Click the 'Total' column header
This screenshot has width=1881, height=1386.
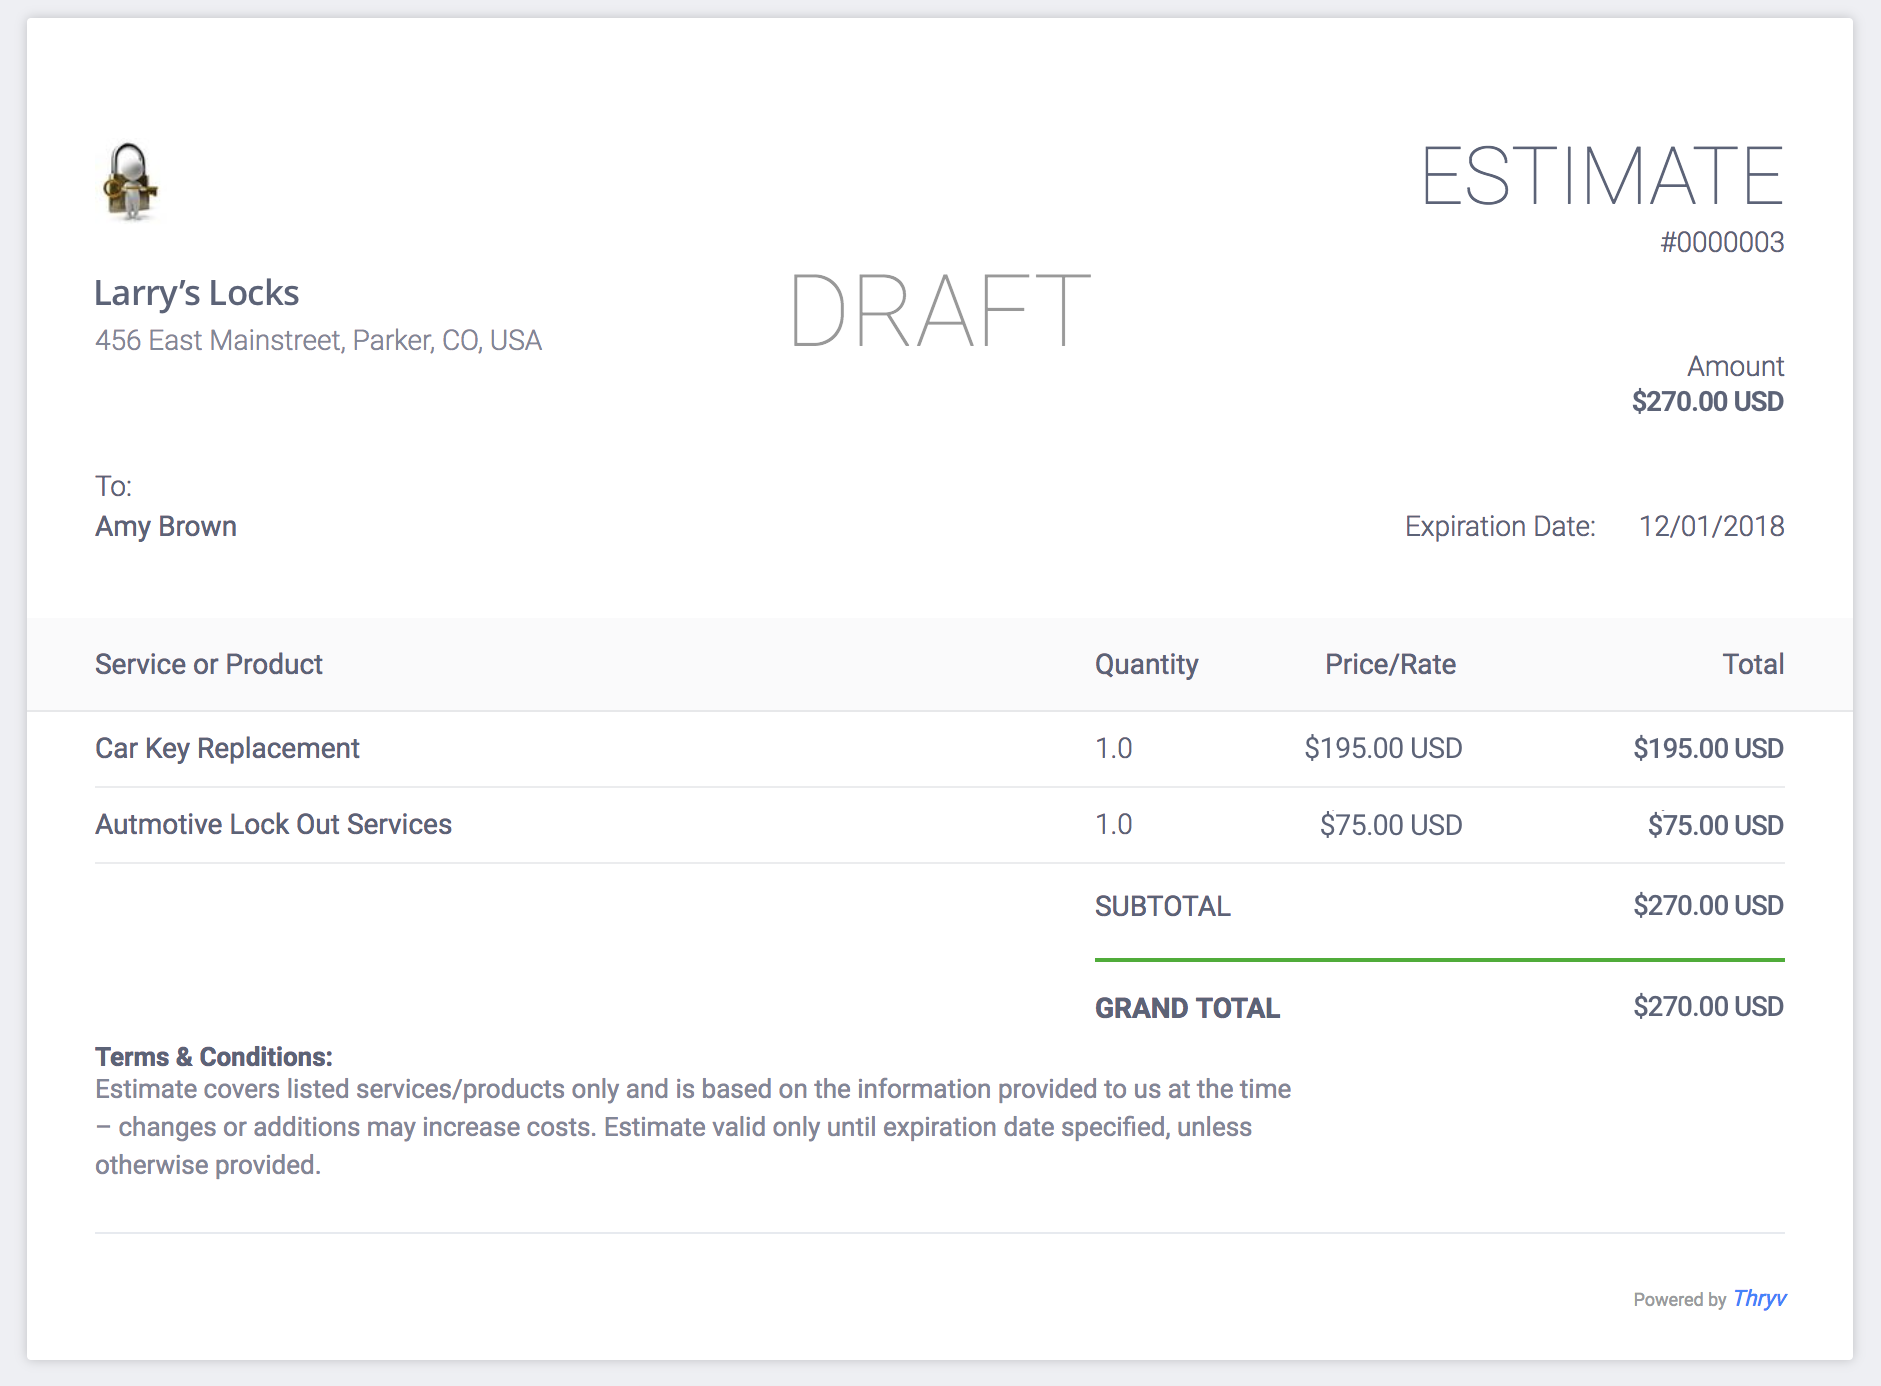(1753, 665)
